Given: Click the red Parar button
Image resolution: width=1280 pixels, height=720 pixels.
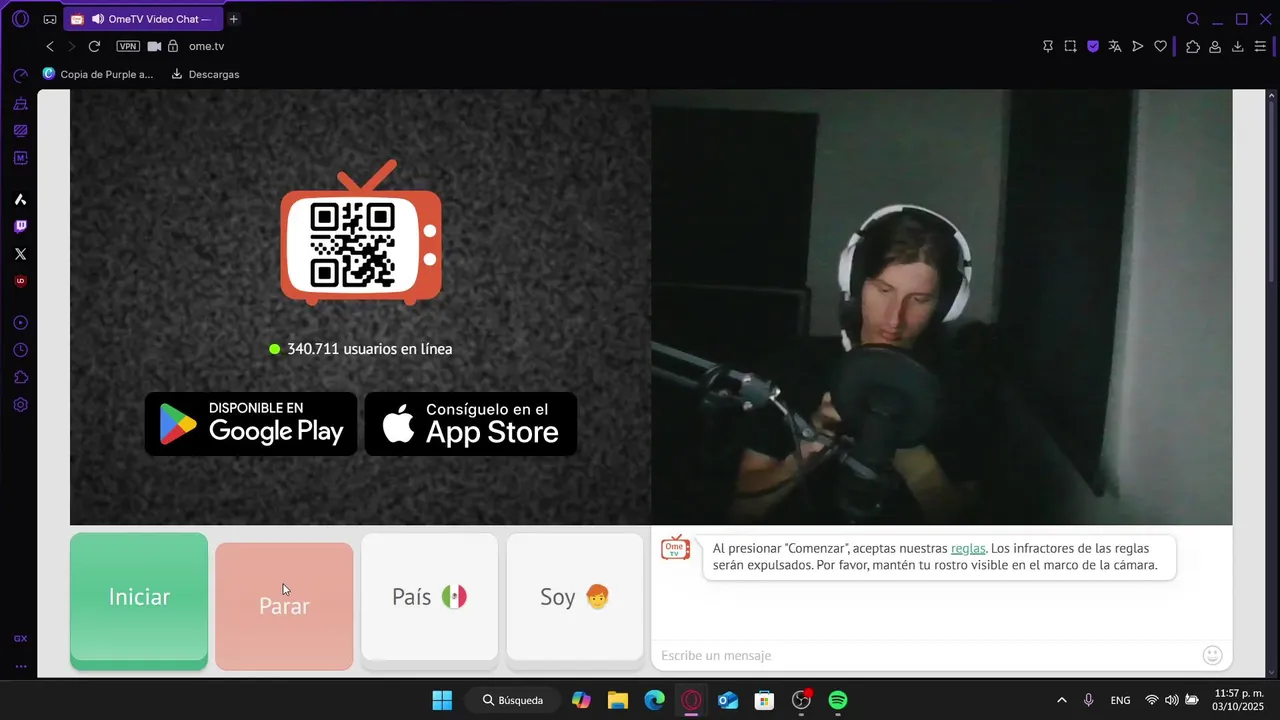Looking at the screenshot, I should pyautogui.click(x=284, y=606).
